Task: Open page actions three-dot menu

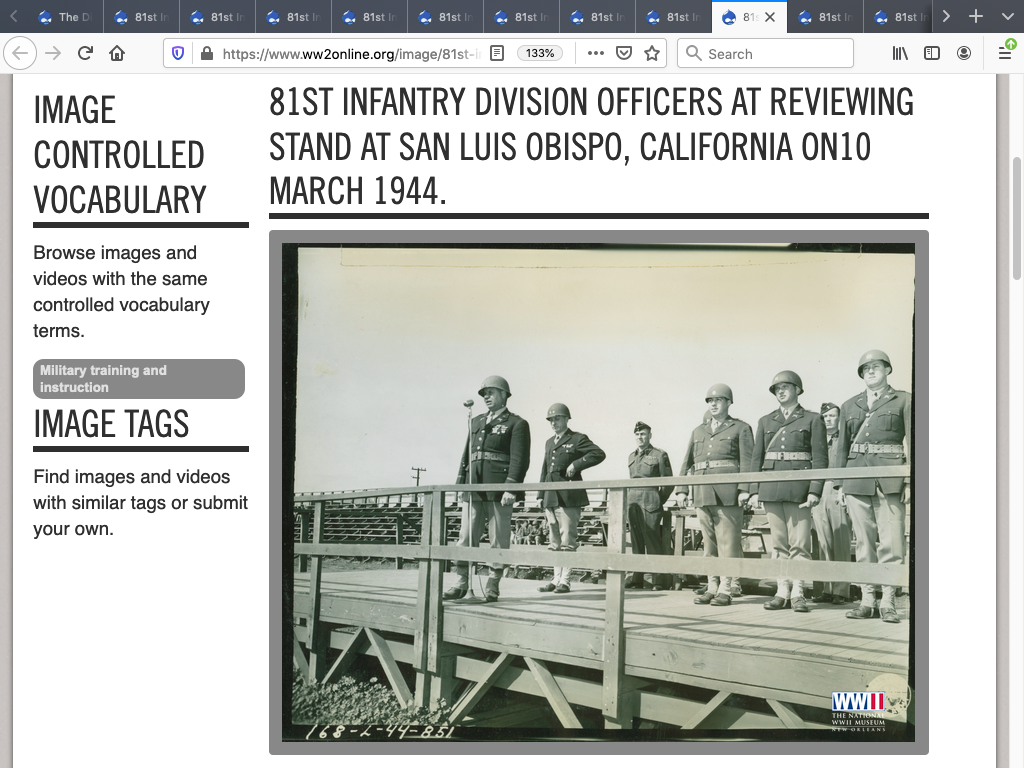Action: click(596, 54)
